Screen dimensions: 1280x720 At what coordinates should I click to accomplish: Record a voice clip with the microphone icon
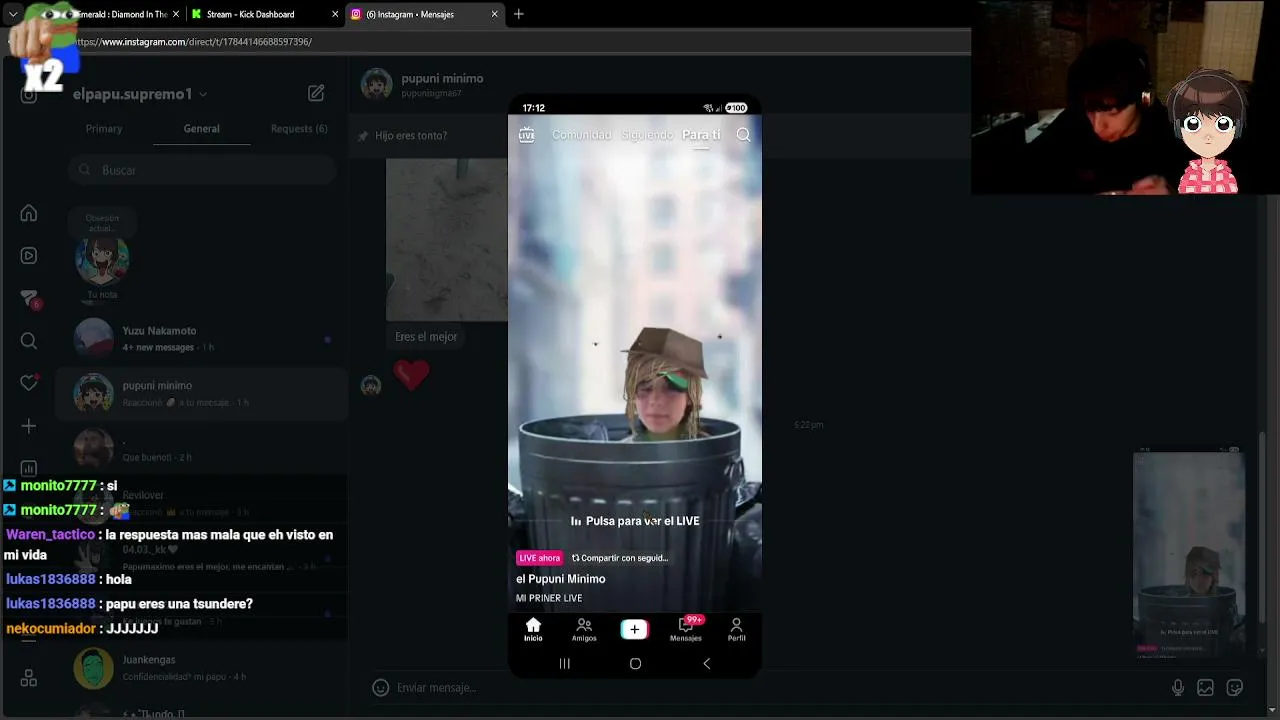click(1178, 687)
